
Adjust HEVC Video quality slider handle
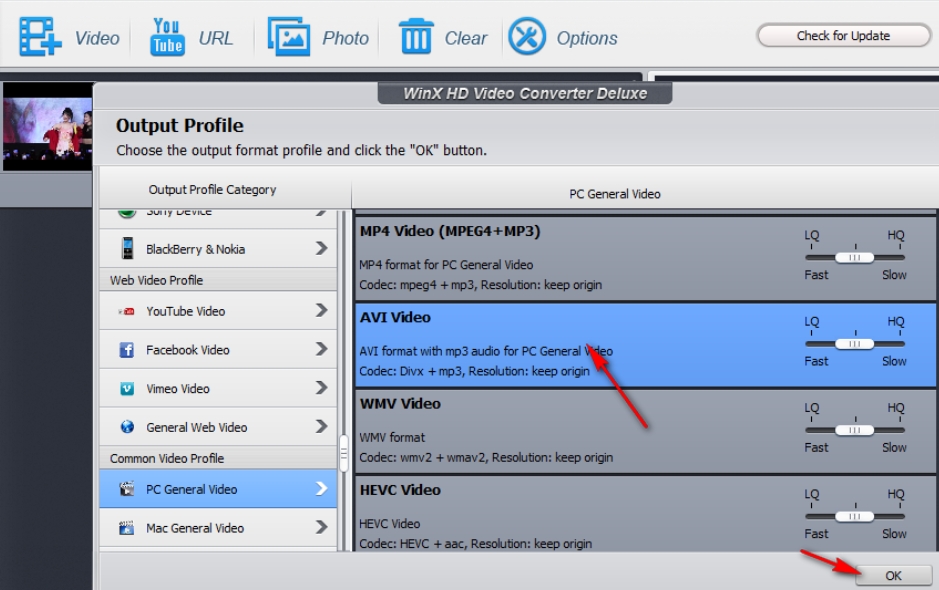[x=855, y=516]
